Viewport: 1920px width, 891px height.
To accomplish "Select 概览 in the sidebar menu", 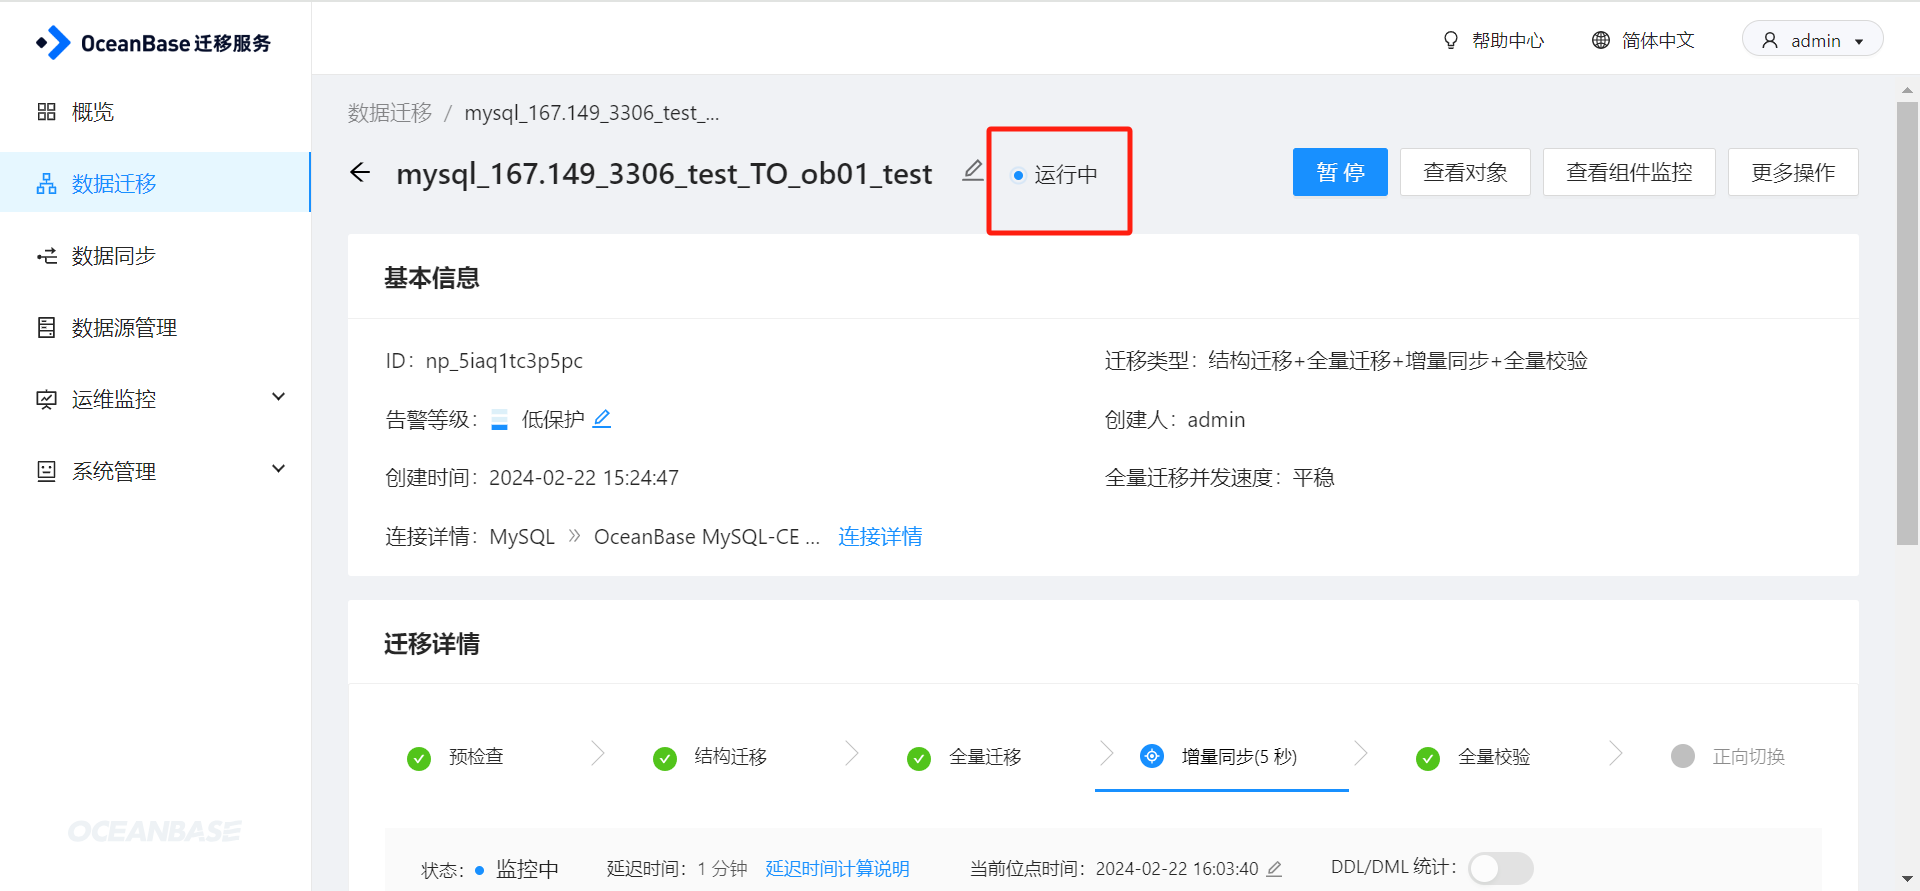I will [x=155, y=112].
